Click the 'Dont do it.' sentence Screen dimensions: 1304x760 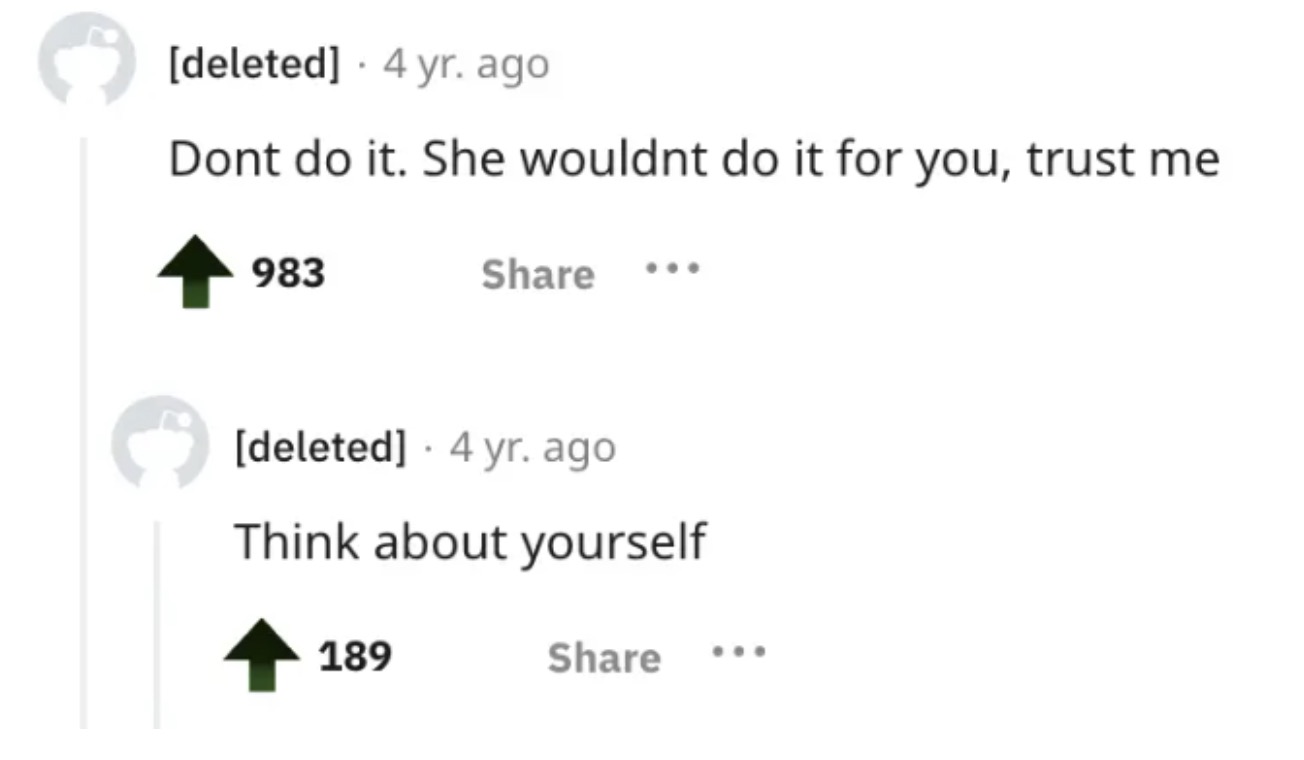click(287, 160)
